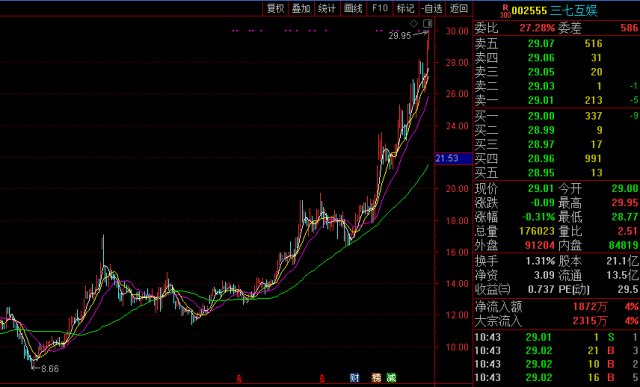Screen dimensions: 640x387
Task: Open the 复权 adjustment menu
Action: (275, 8)
